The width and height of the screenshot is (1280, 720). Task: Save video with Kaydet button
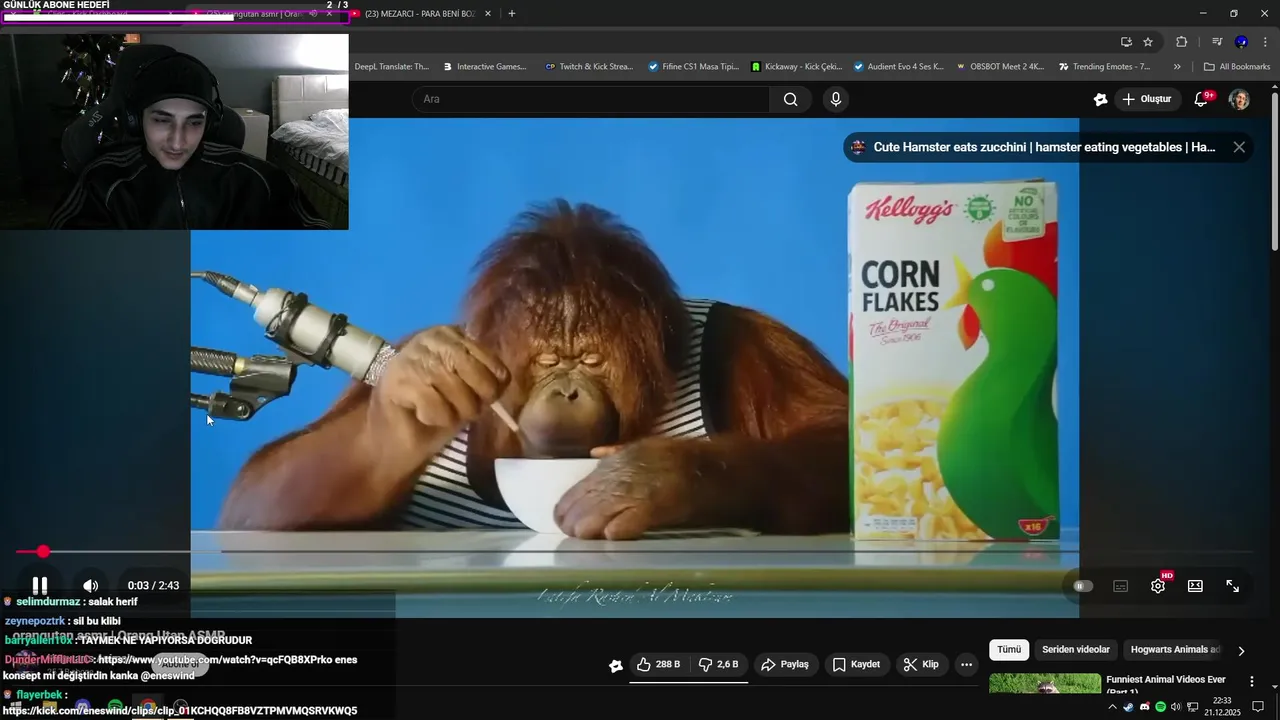click(x=857, y=665)
